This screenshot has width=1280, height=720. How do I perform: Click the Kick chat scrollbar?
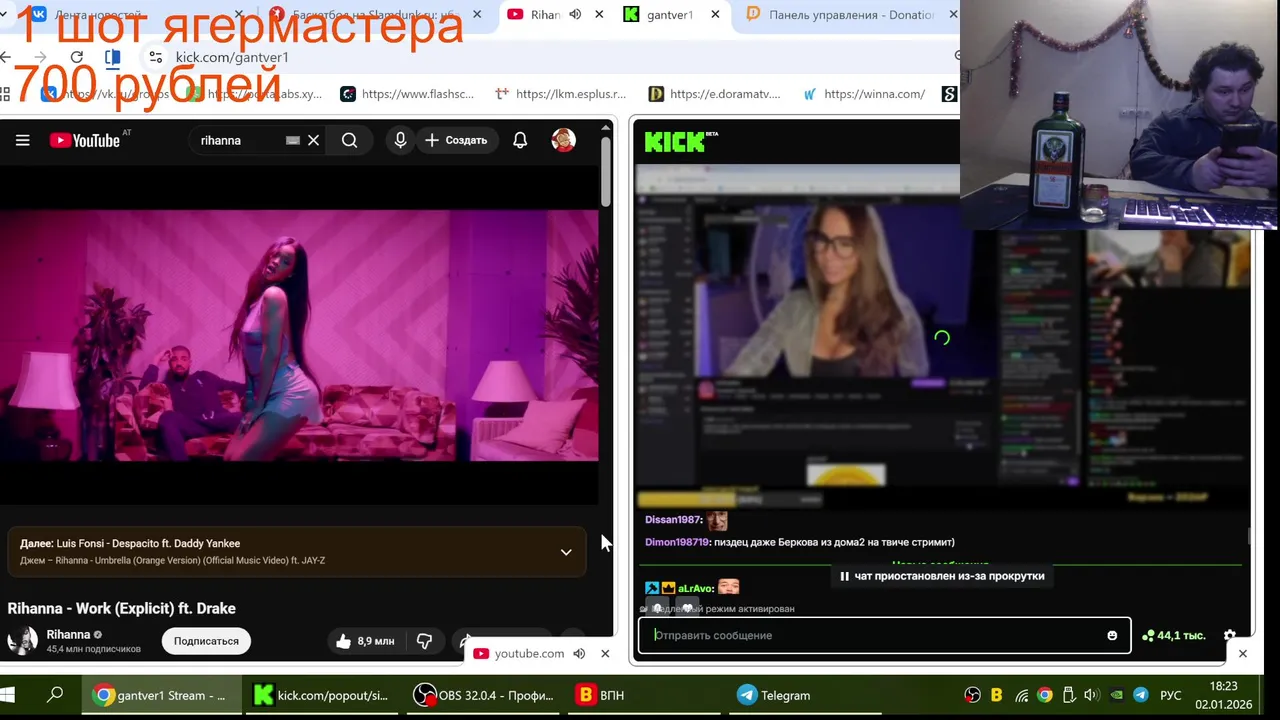click(x=1249, y=537)
